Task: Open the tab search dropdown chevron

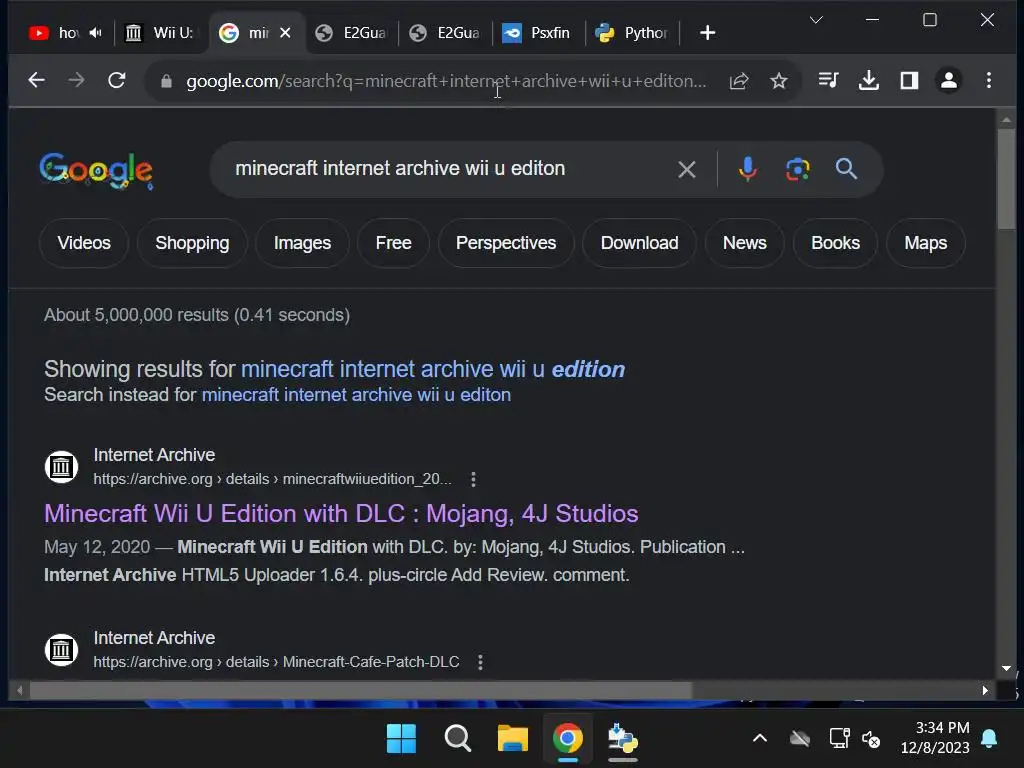Action: 816,20
